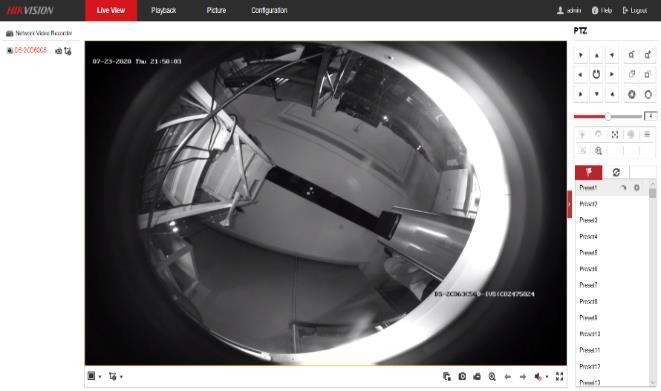Switch to the Playback tab
Image resolution: width=661 pixels, height=391 pixels.
[164, 10]
